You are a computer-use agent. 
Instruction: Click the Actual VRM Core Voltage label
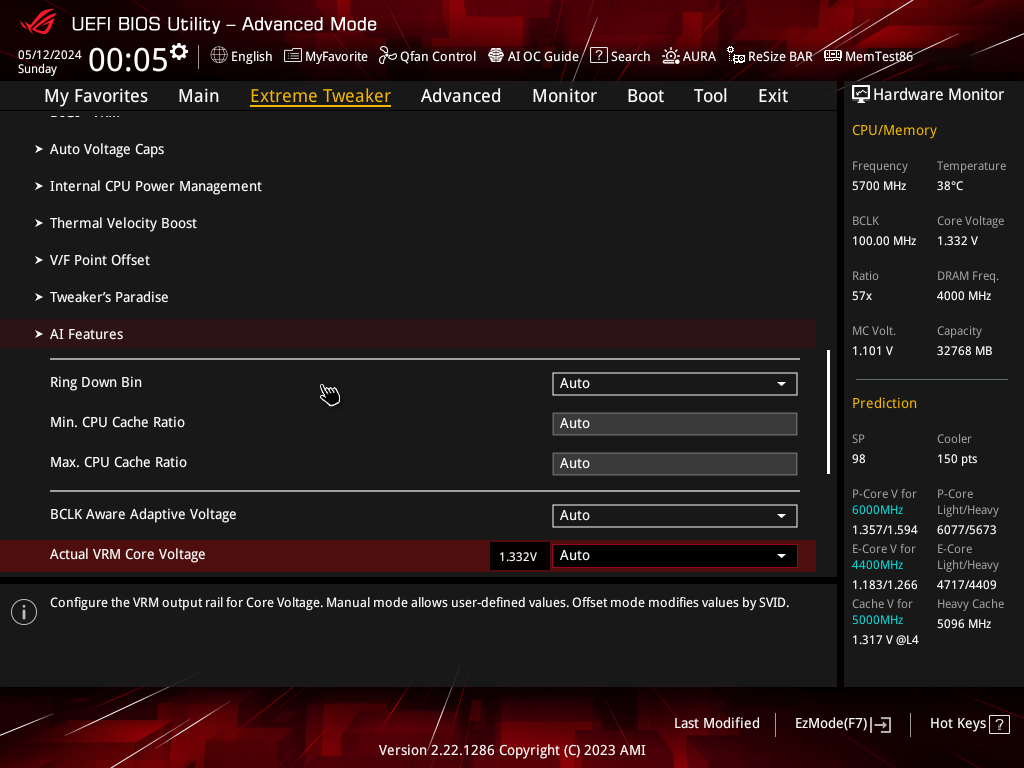(128, 554)
